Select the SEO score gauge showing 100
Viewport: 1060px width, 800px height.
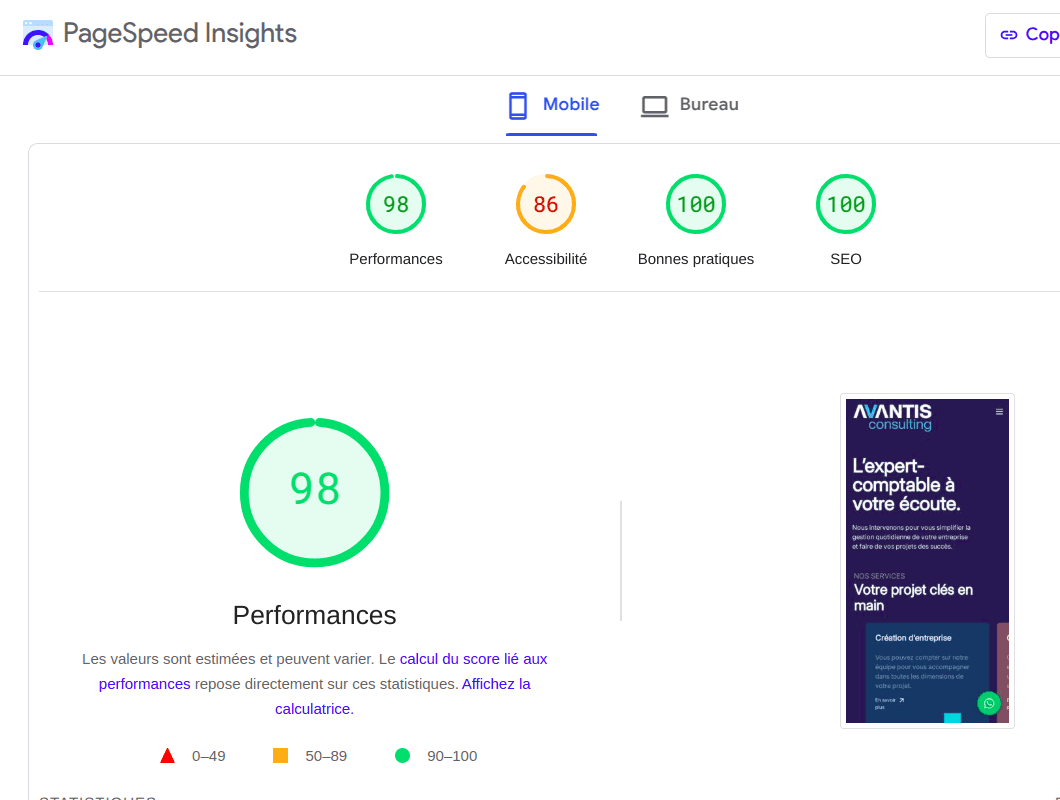click(845, 205)
